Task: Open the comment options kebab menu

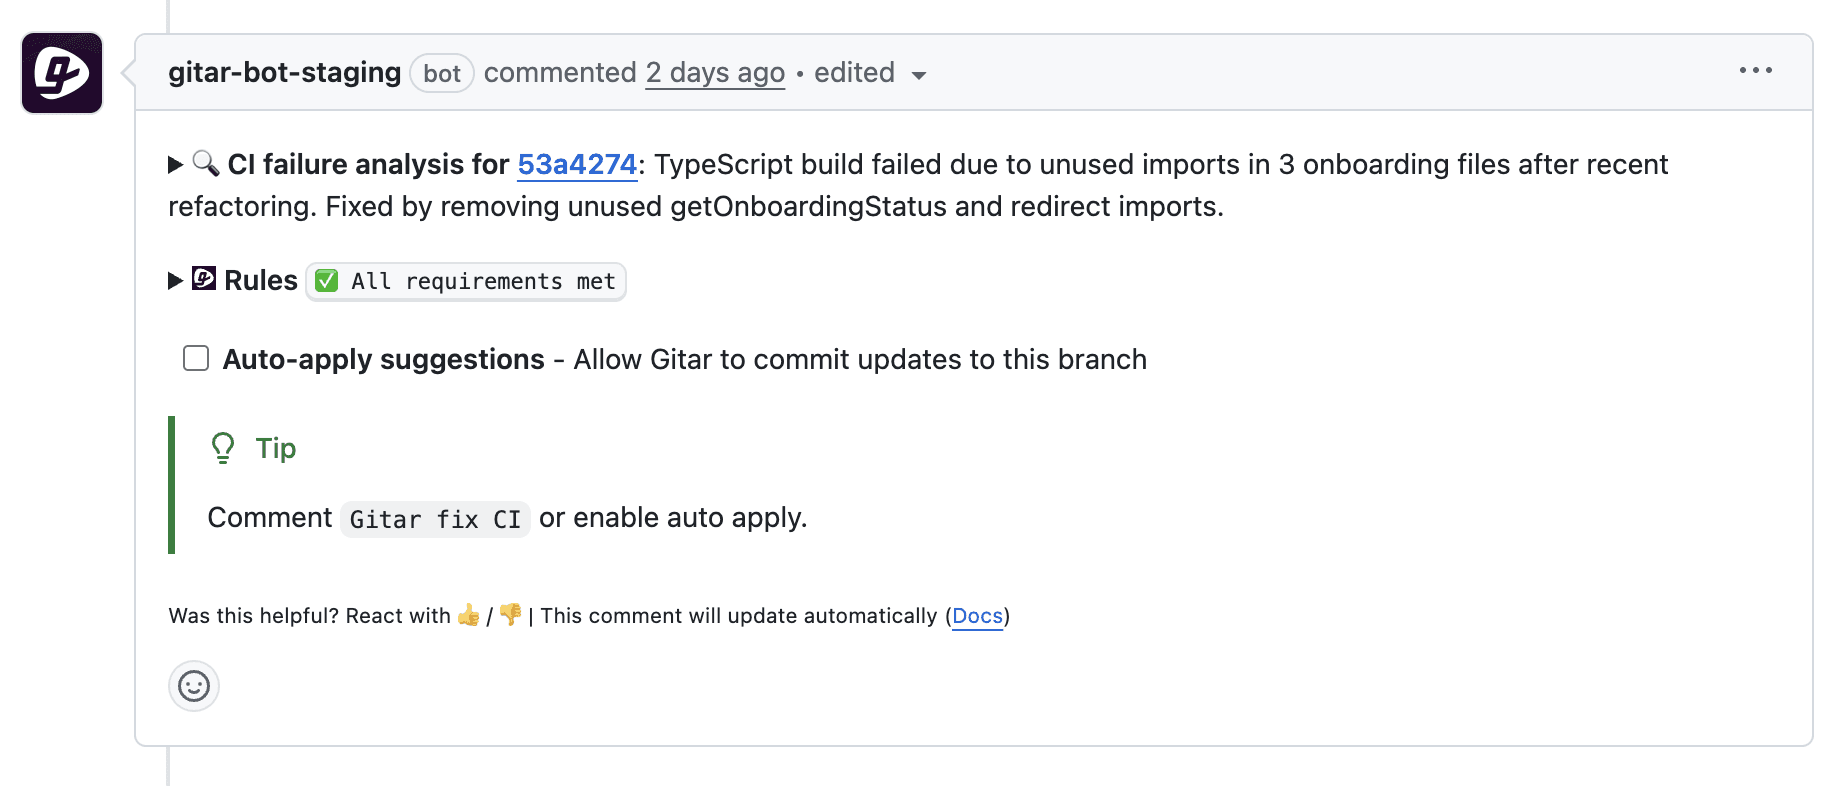Action: click(1757, 70)
